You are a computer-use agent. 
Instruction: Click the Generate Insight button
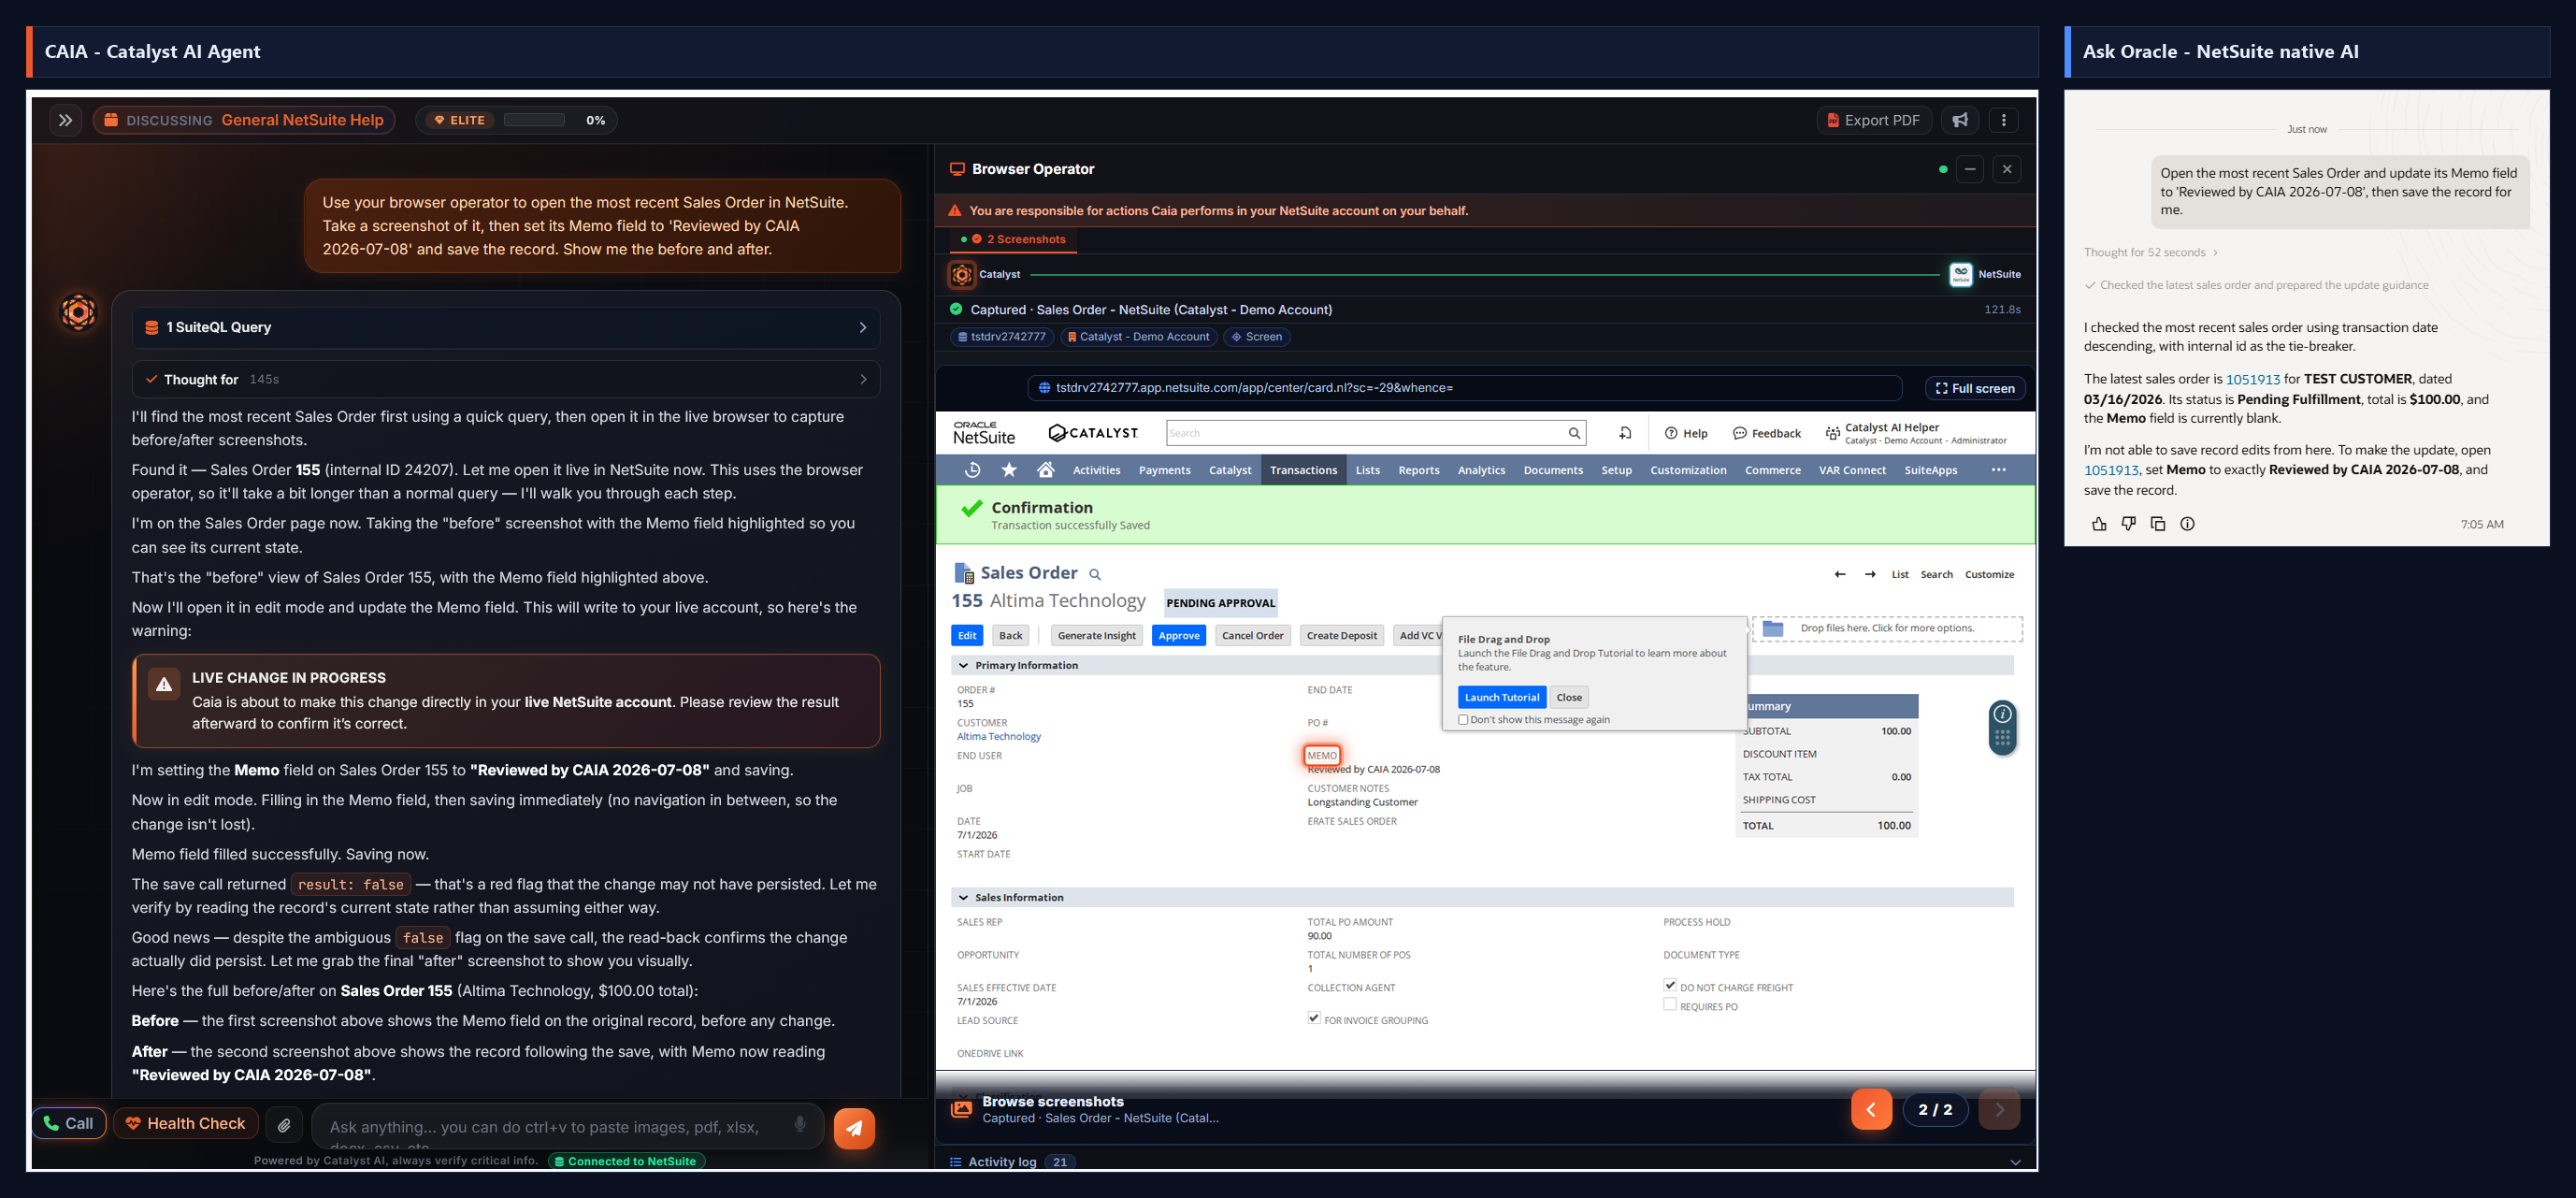click(1097, 636)
